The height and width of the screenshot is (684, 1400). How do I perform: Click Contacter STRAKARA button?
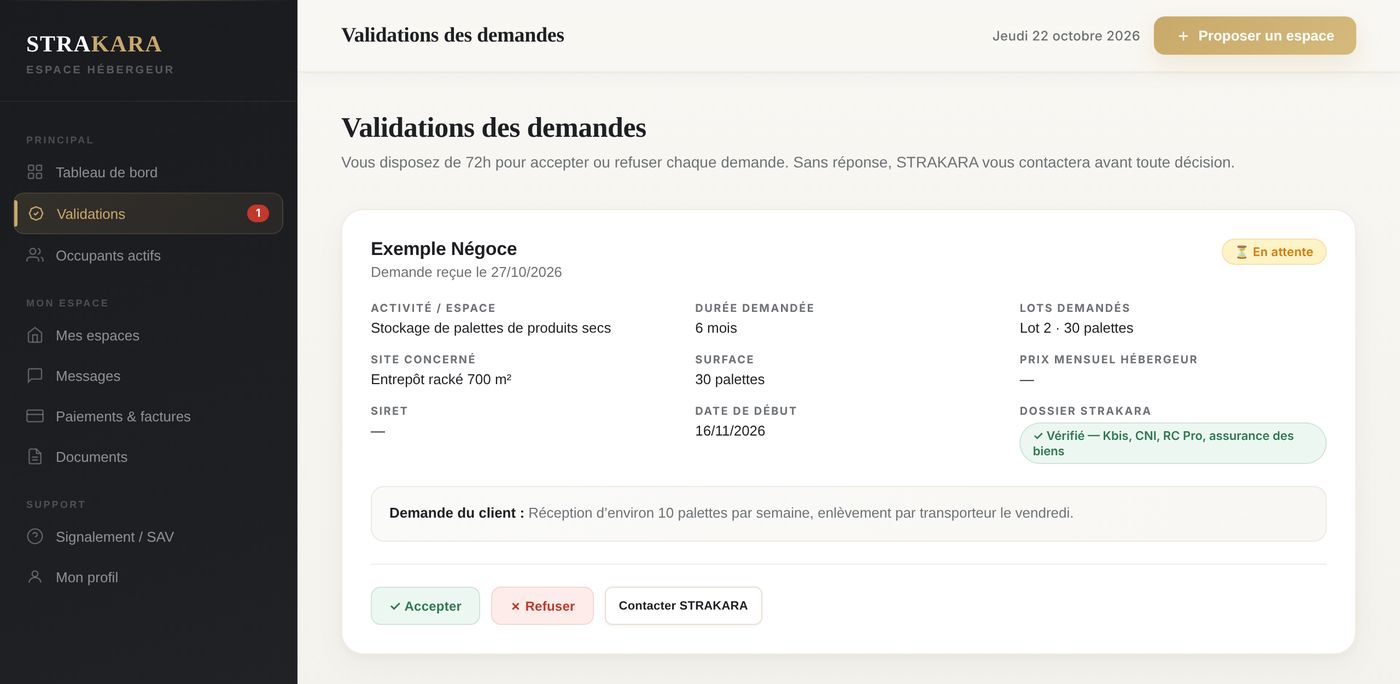coord(683,606)
